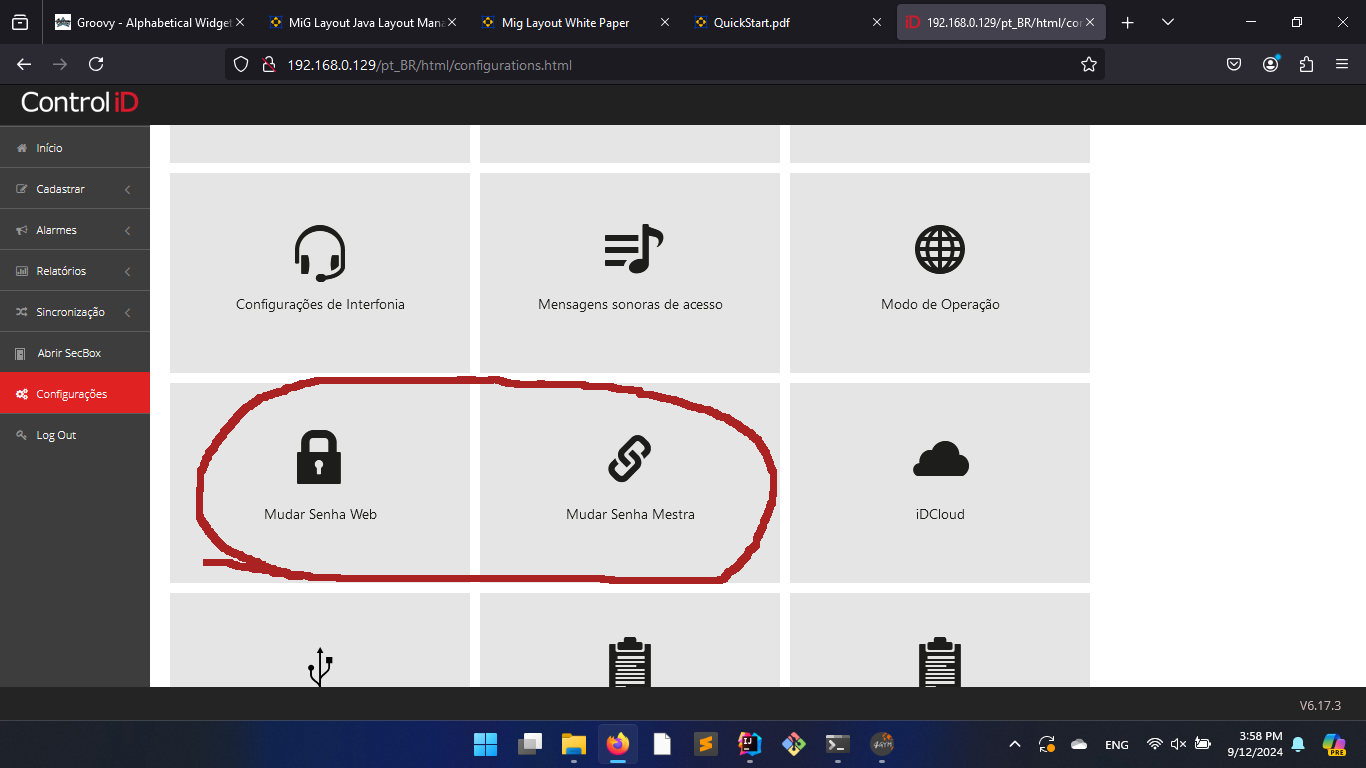Reload the page with the refresh button

tap(96, 65)
